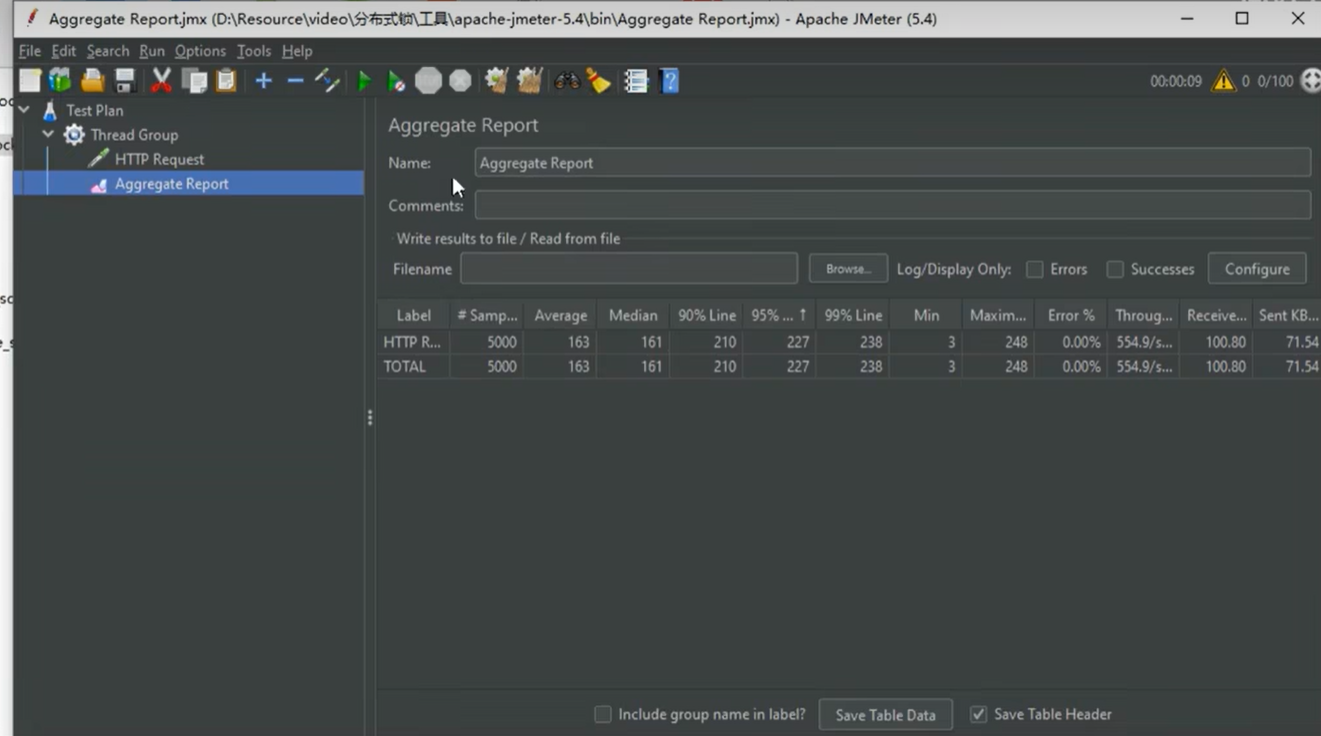
Task: Click the Shutdown icon in the toolbar
Action: tap(460, 81)
